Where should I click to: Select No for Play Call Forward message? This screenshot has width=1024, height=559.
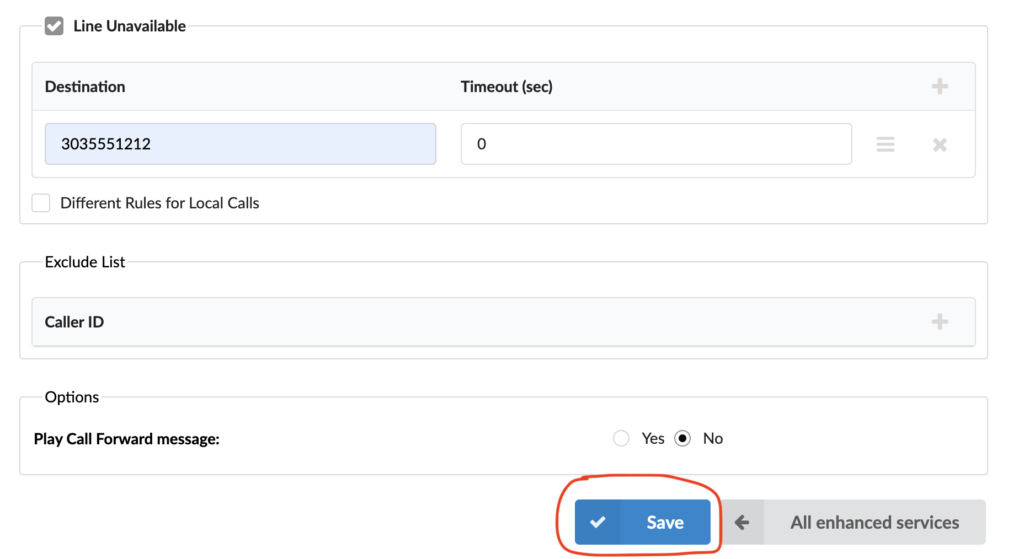pos(682,438)
